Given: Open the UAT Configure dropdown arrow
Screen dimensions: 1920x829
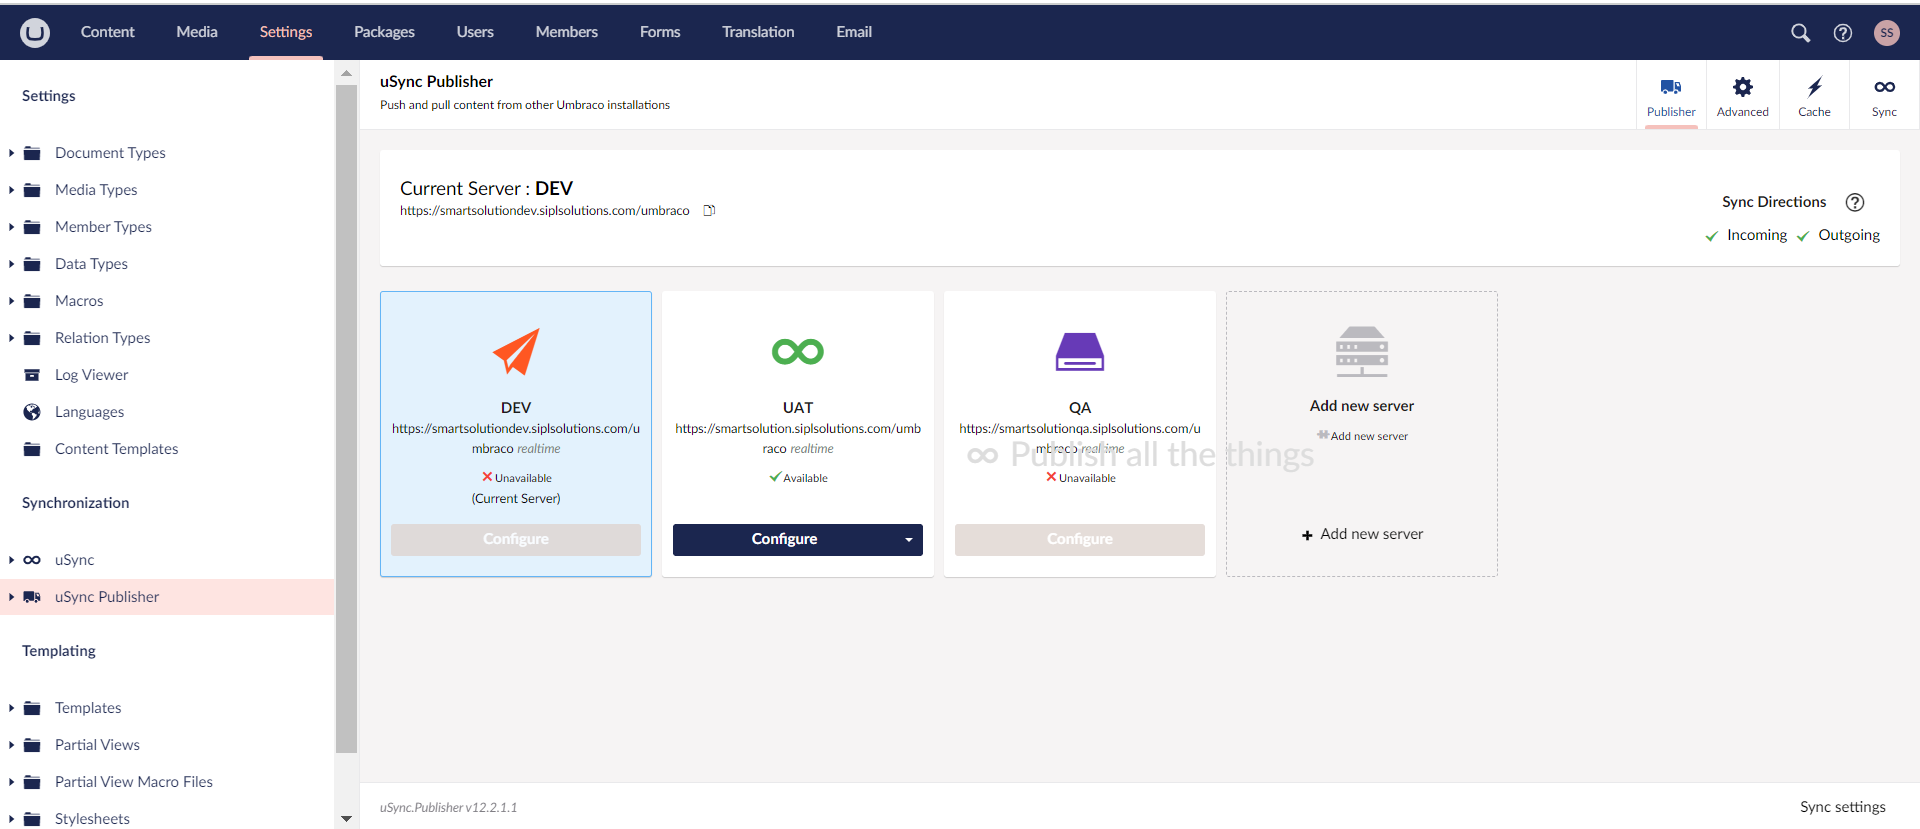Looking at the screenshot, I should click(x=908, y=540).
